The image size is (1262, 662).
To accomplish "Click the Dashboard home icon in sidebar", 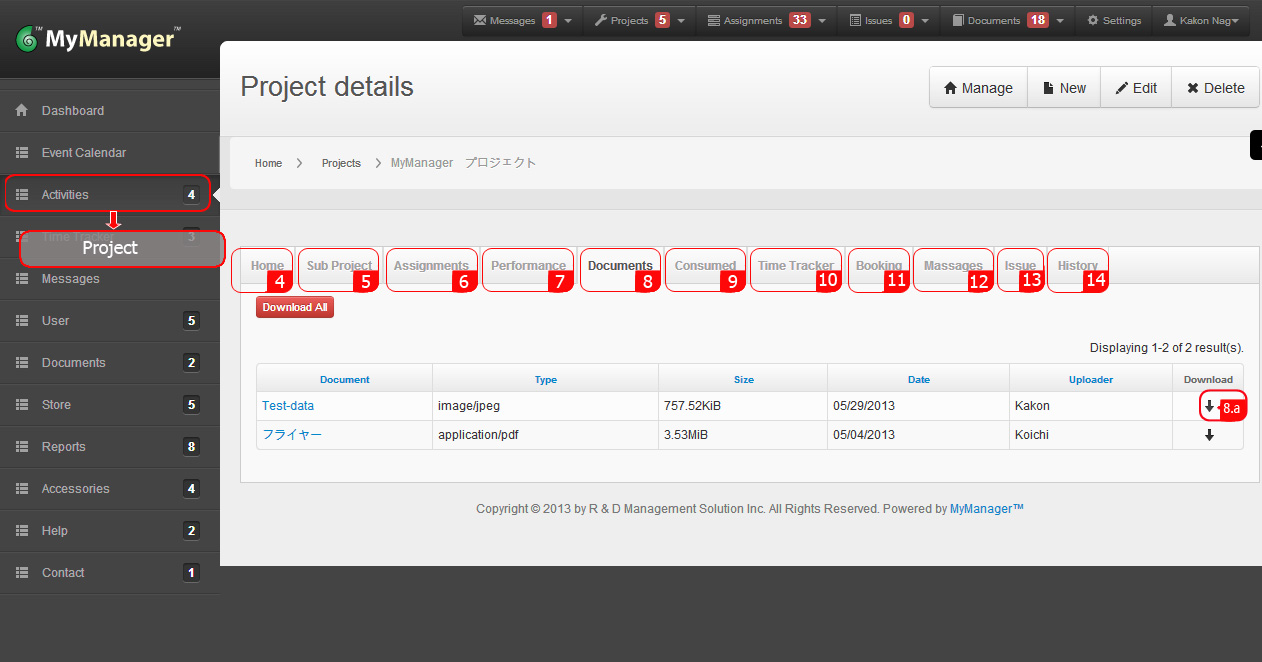I will [21, 111].
